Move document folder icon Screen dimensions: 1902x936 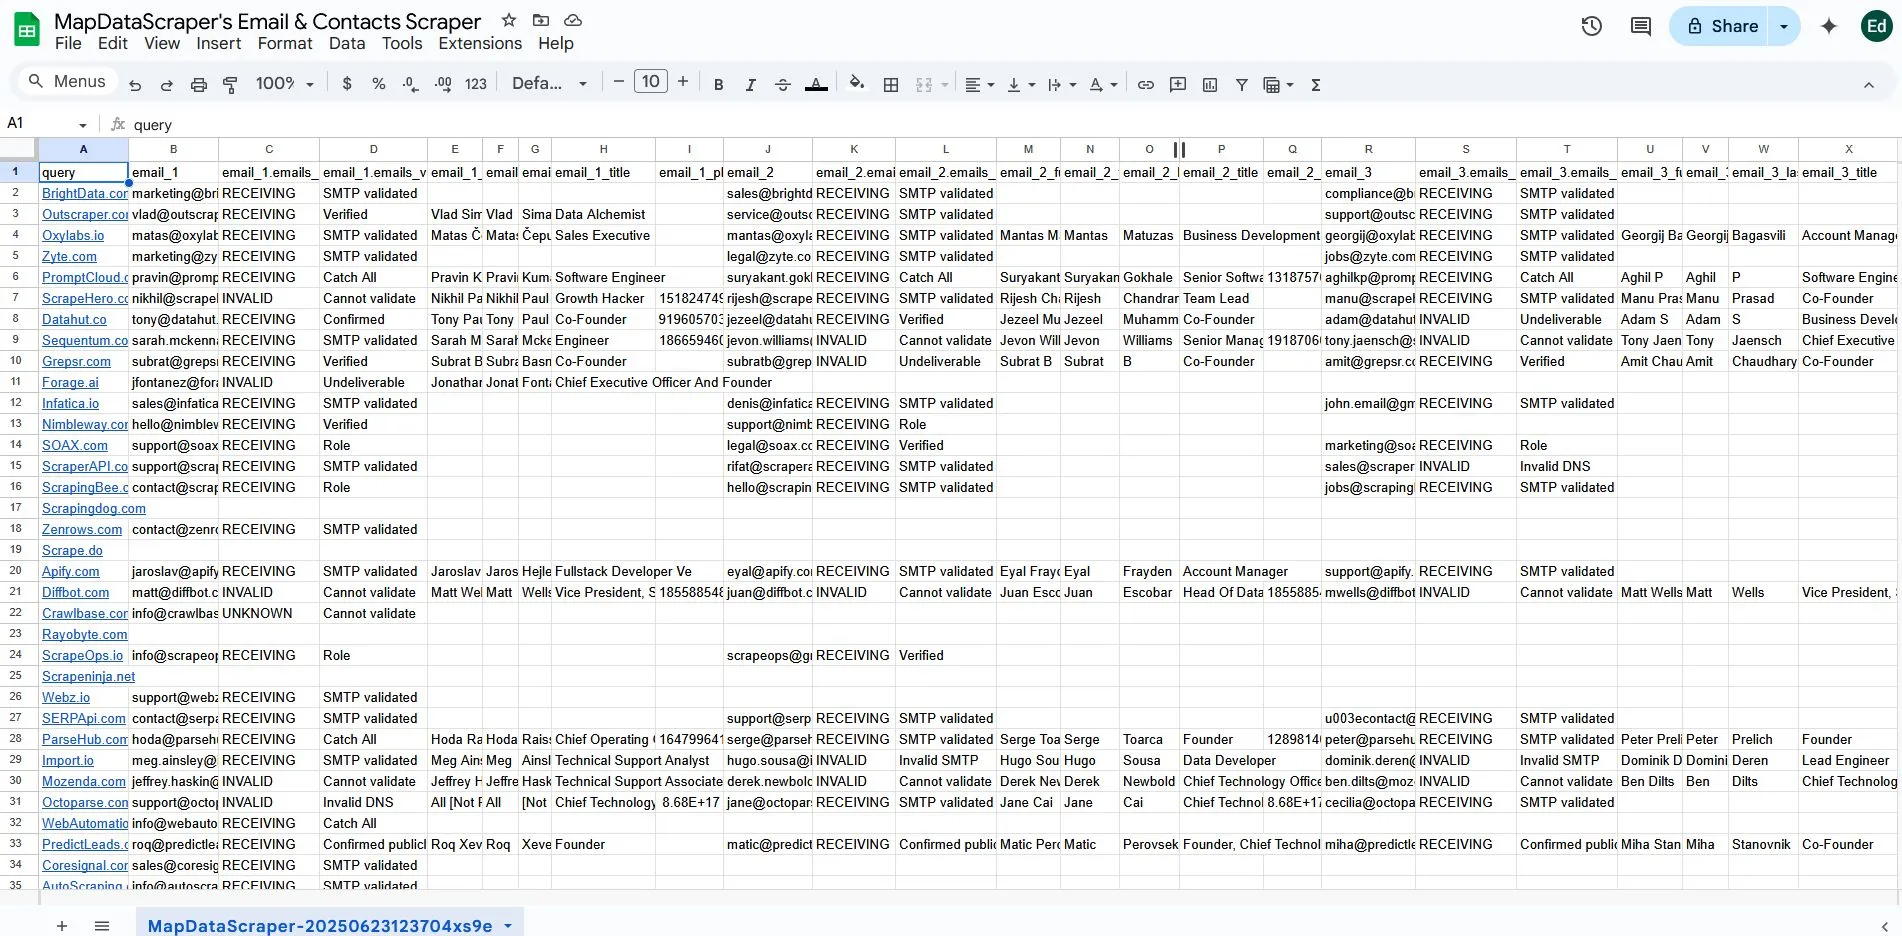pyautogui.click(x=541, y=20)
